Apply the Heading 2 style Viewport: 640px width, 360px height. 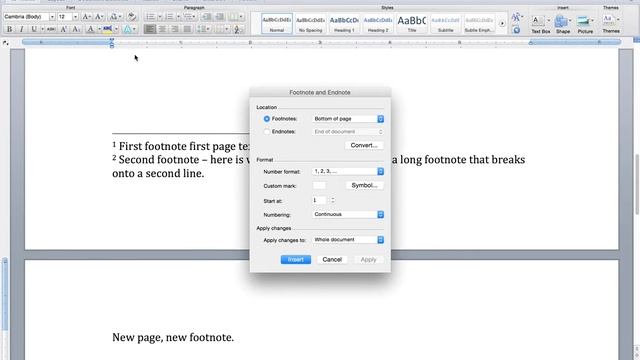click(x=378, y=24)
